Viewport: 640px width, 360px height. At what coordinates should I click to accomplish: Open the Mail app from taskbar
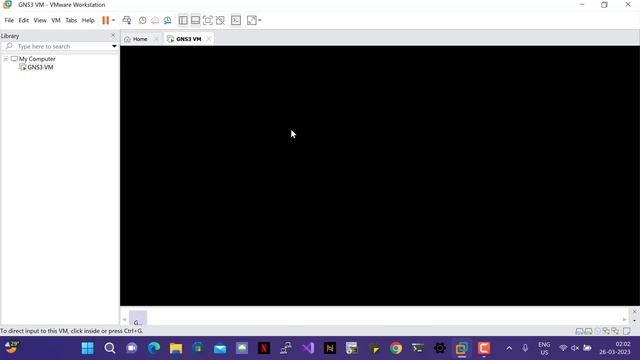(220, 348)
